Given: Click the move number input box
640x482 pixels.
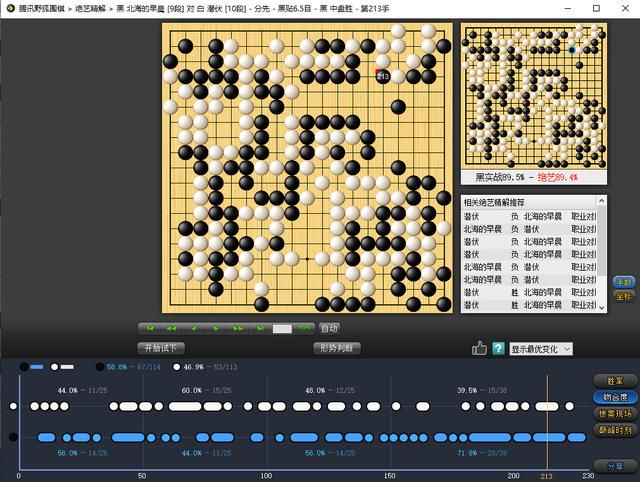Looking at the screenshot, I should [282, 329].
